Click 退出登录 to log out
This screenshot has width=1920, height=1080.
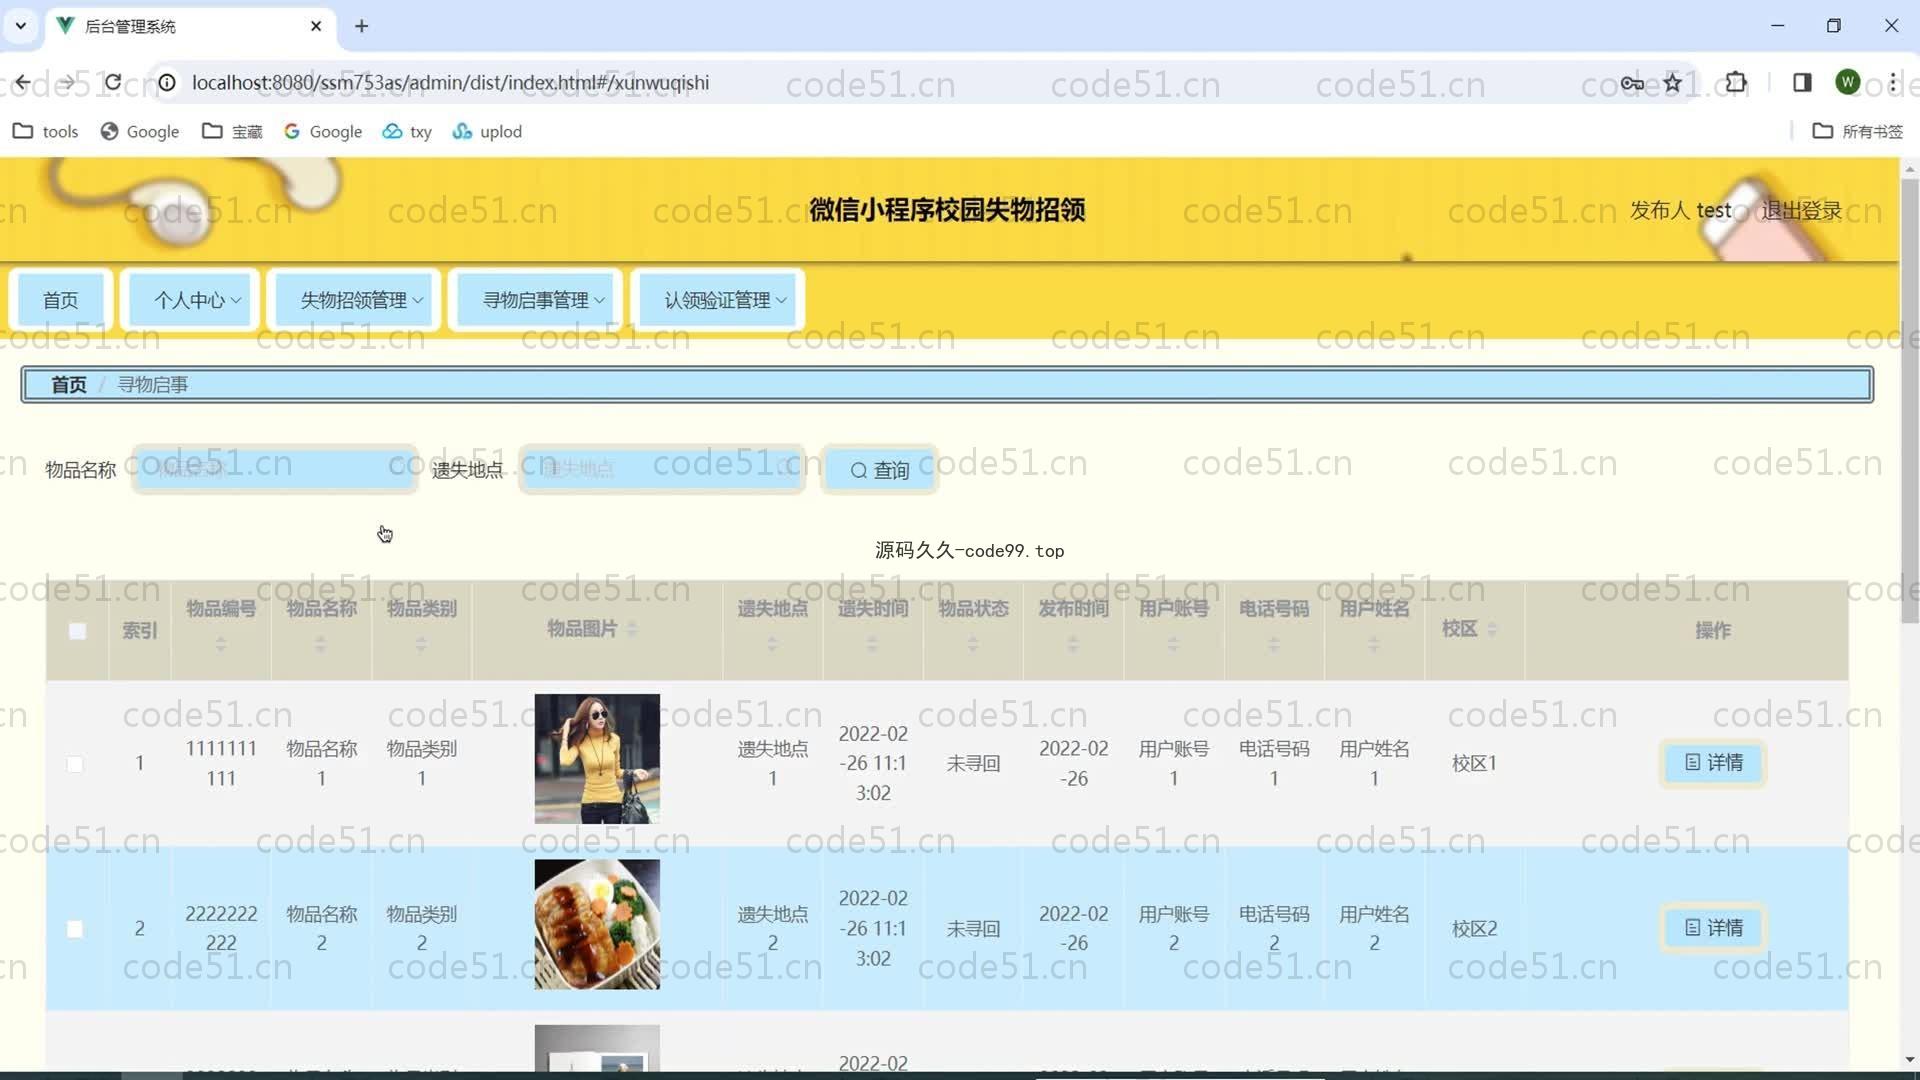point(1801,210)
